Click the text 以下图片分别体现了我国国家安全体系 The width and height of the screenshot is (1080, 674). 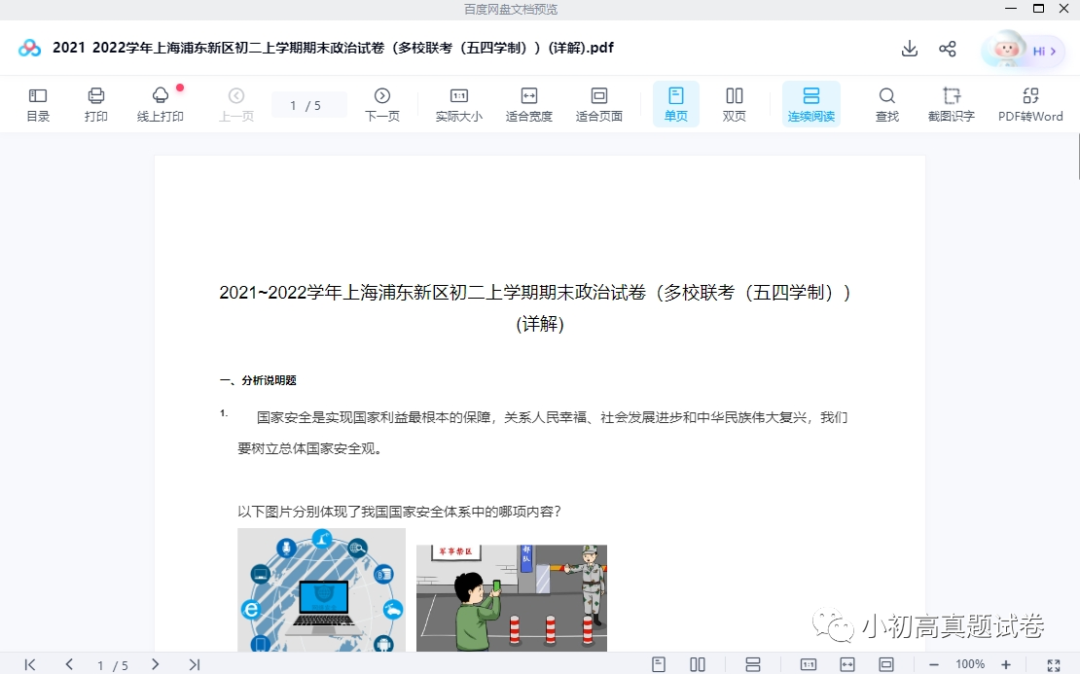pos(399,512)
